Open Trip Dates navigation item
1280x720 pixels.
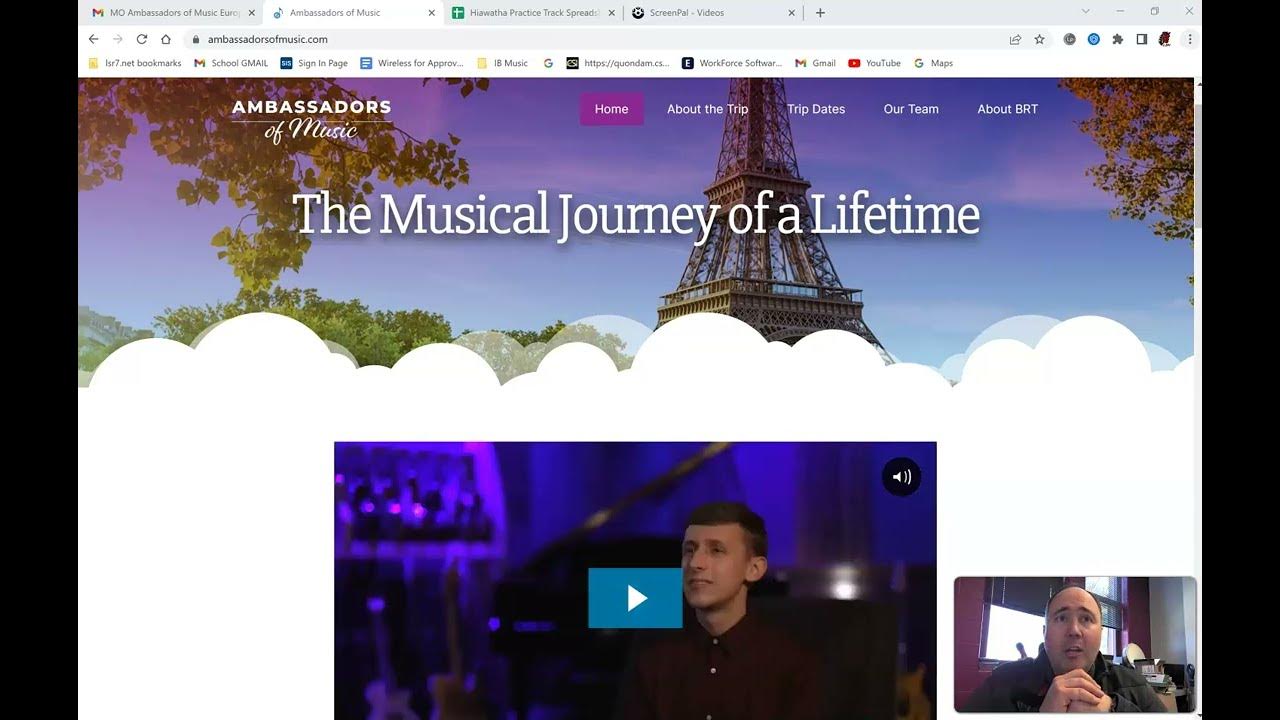[x=816, y=109]
